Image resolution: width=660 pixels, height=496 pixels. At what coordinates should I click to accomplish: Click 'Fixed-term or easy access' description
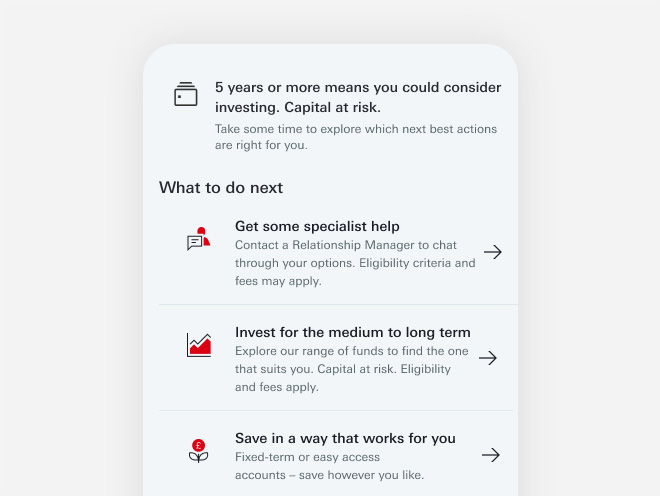click(x=307, y=457)
